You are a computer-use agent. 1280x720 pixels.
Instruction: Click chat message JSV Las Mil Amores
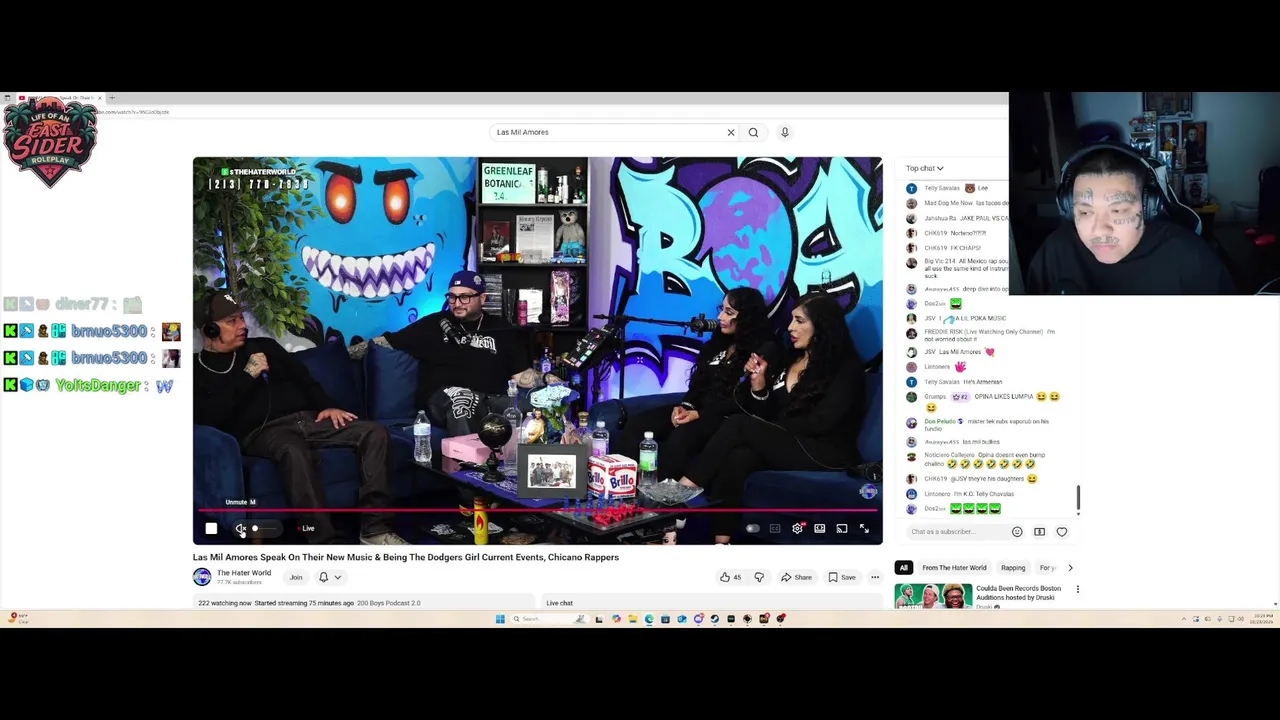958,352
